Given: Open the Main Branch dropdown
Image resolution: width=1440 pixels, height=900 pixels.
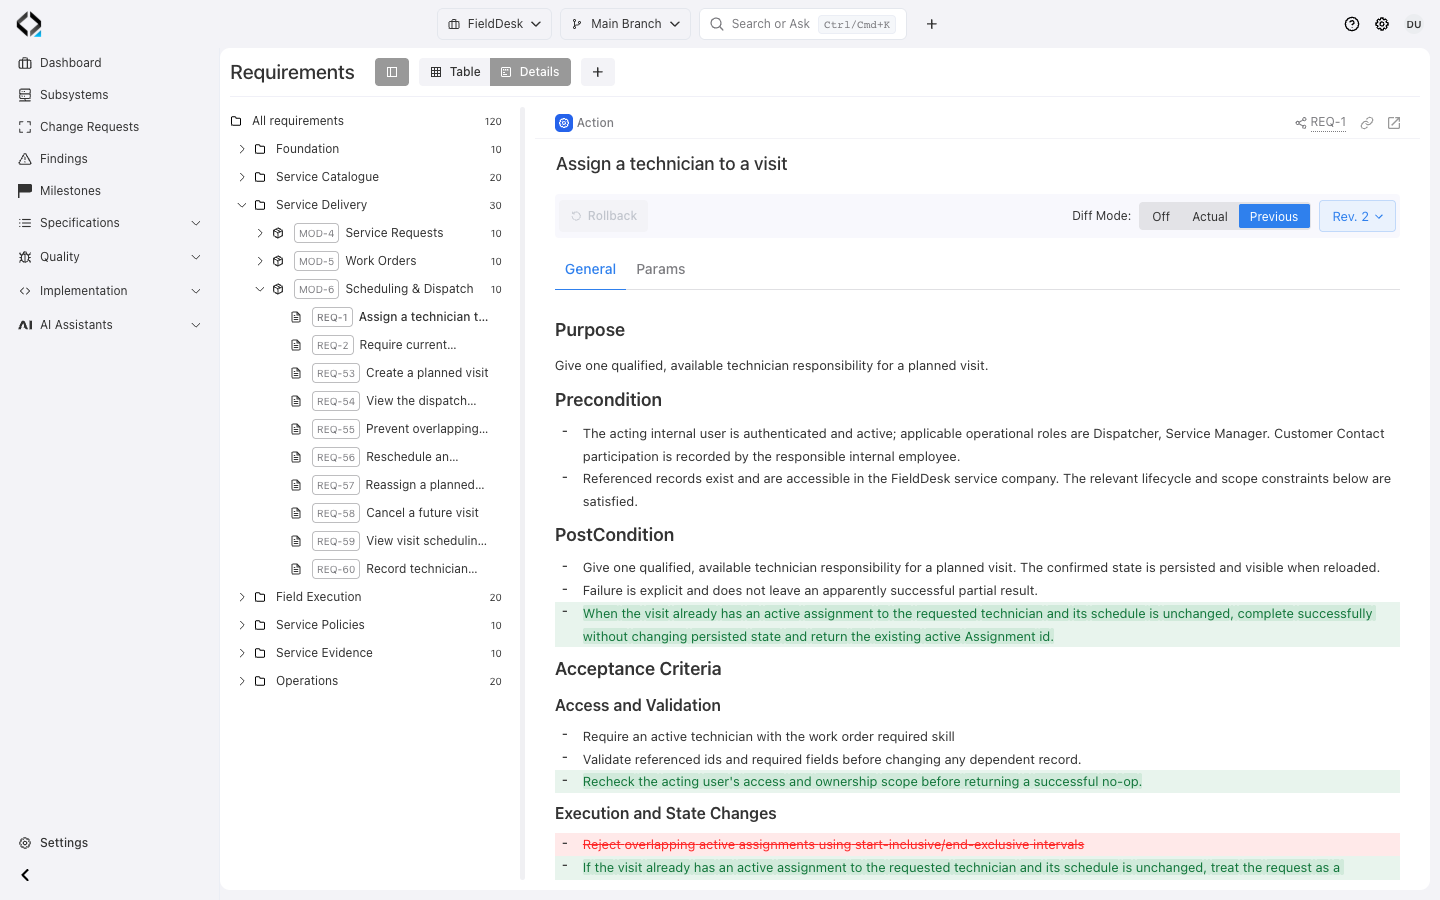Looking at the screenshot, I should tap(626, 24).
